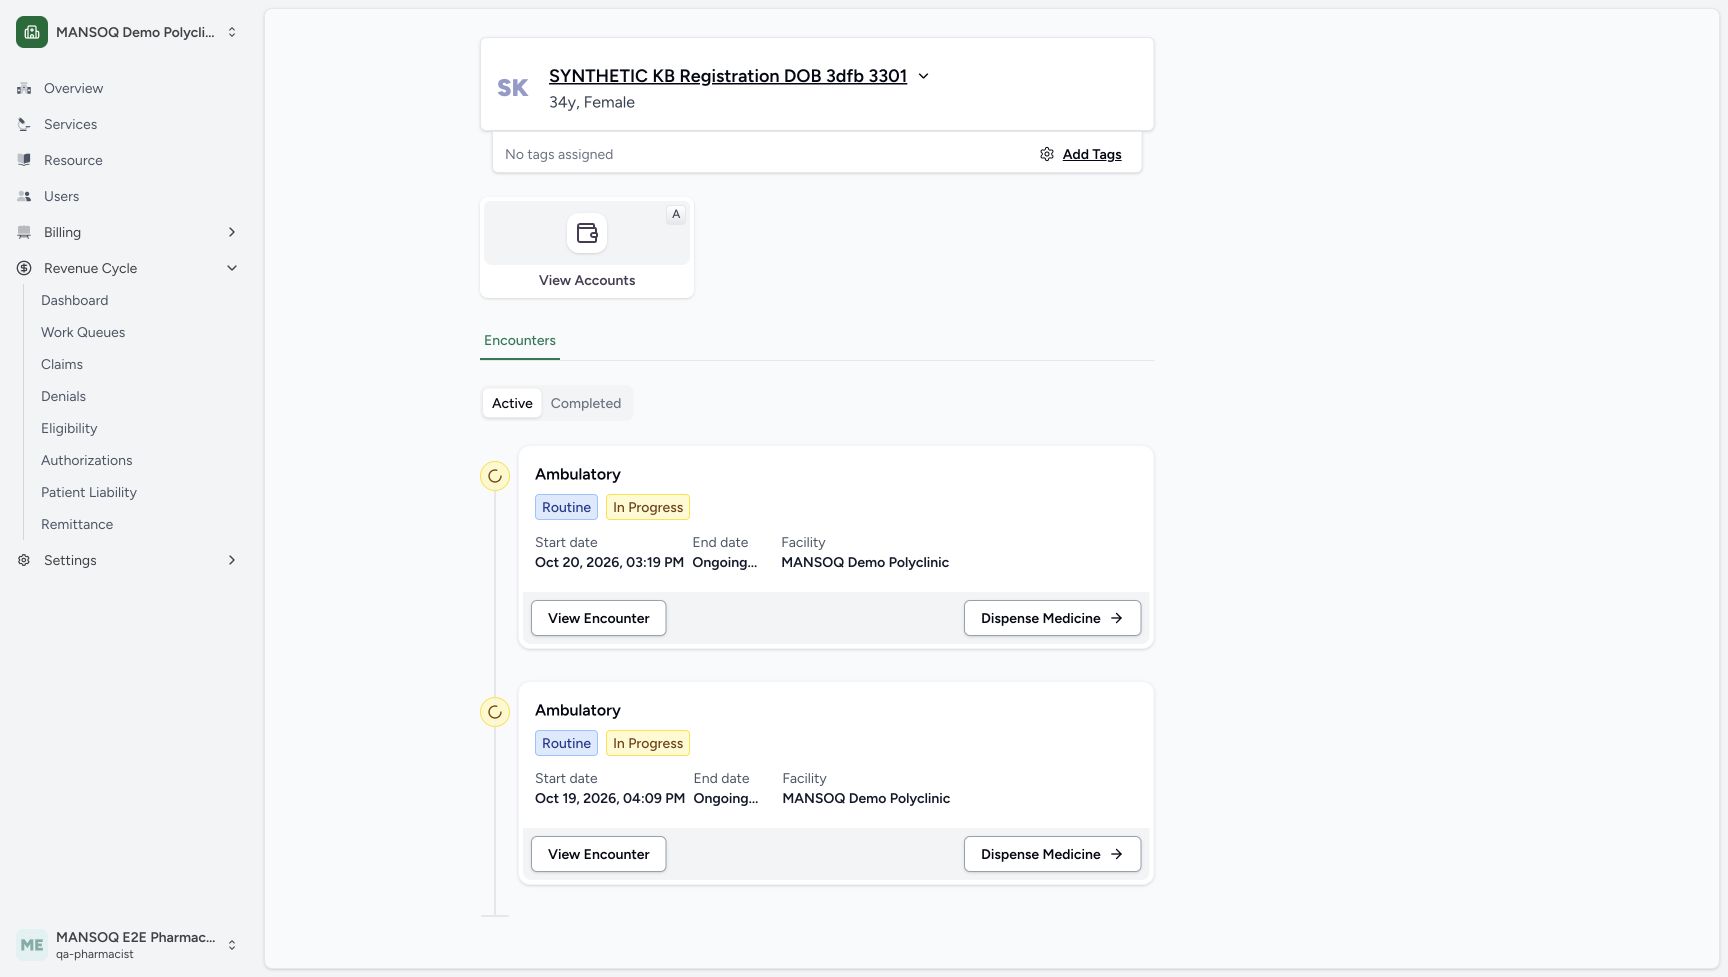Switch to the Completed encounters filter
The image size is (1728, 977).
586,403
